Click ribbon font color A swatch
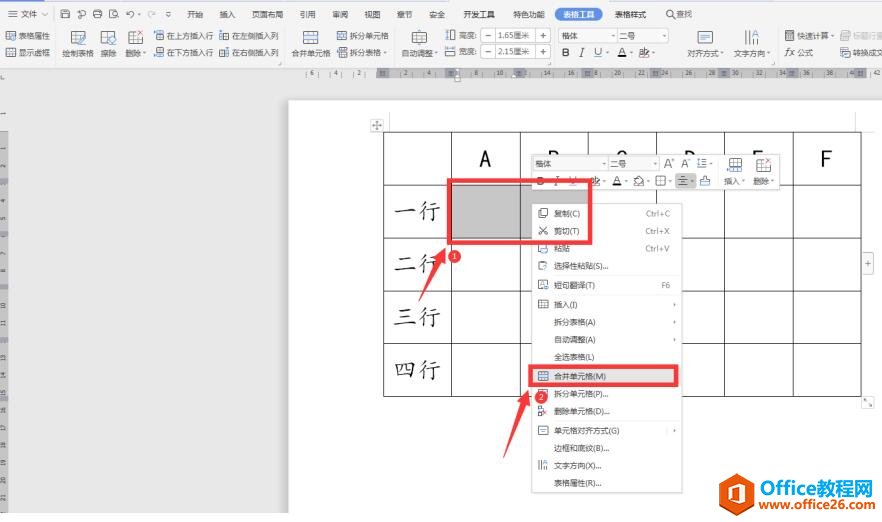 click(x=622, y=52)
